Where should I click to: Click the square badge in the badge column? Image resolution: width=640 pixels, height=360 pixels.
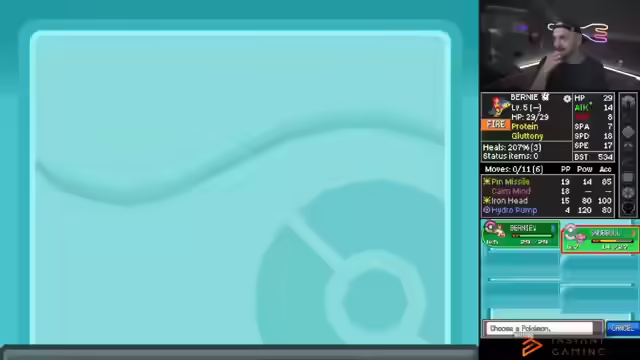628,177
